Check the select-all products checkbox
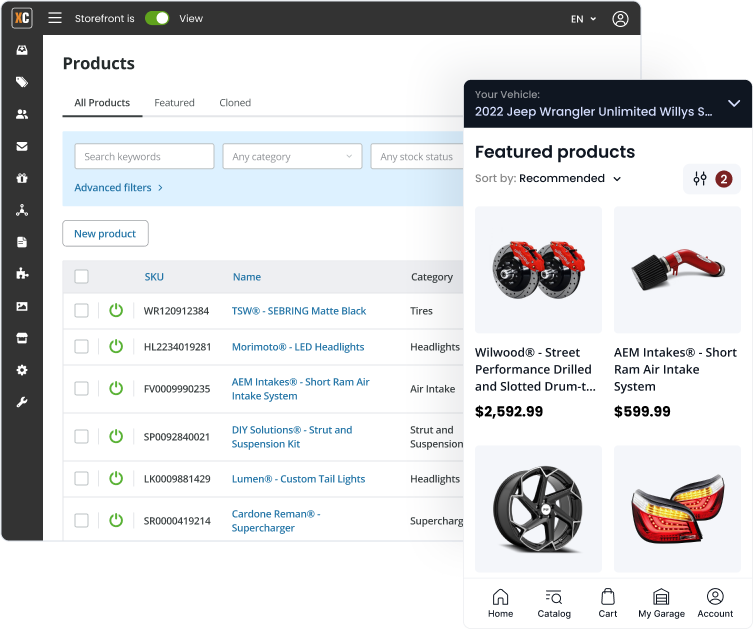 pos(82,277)
